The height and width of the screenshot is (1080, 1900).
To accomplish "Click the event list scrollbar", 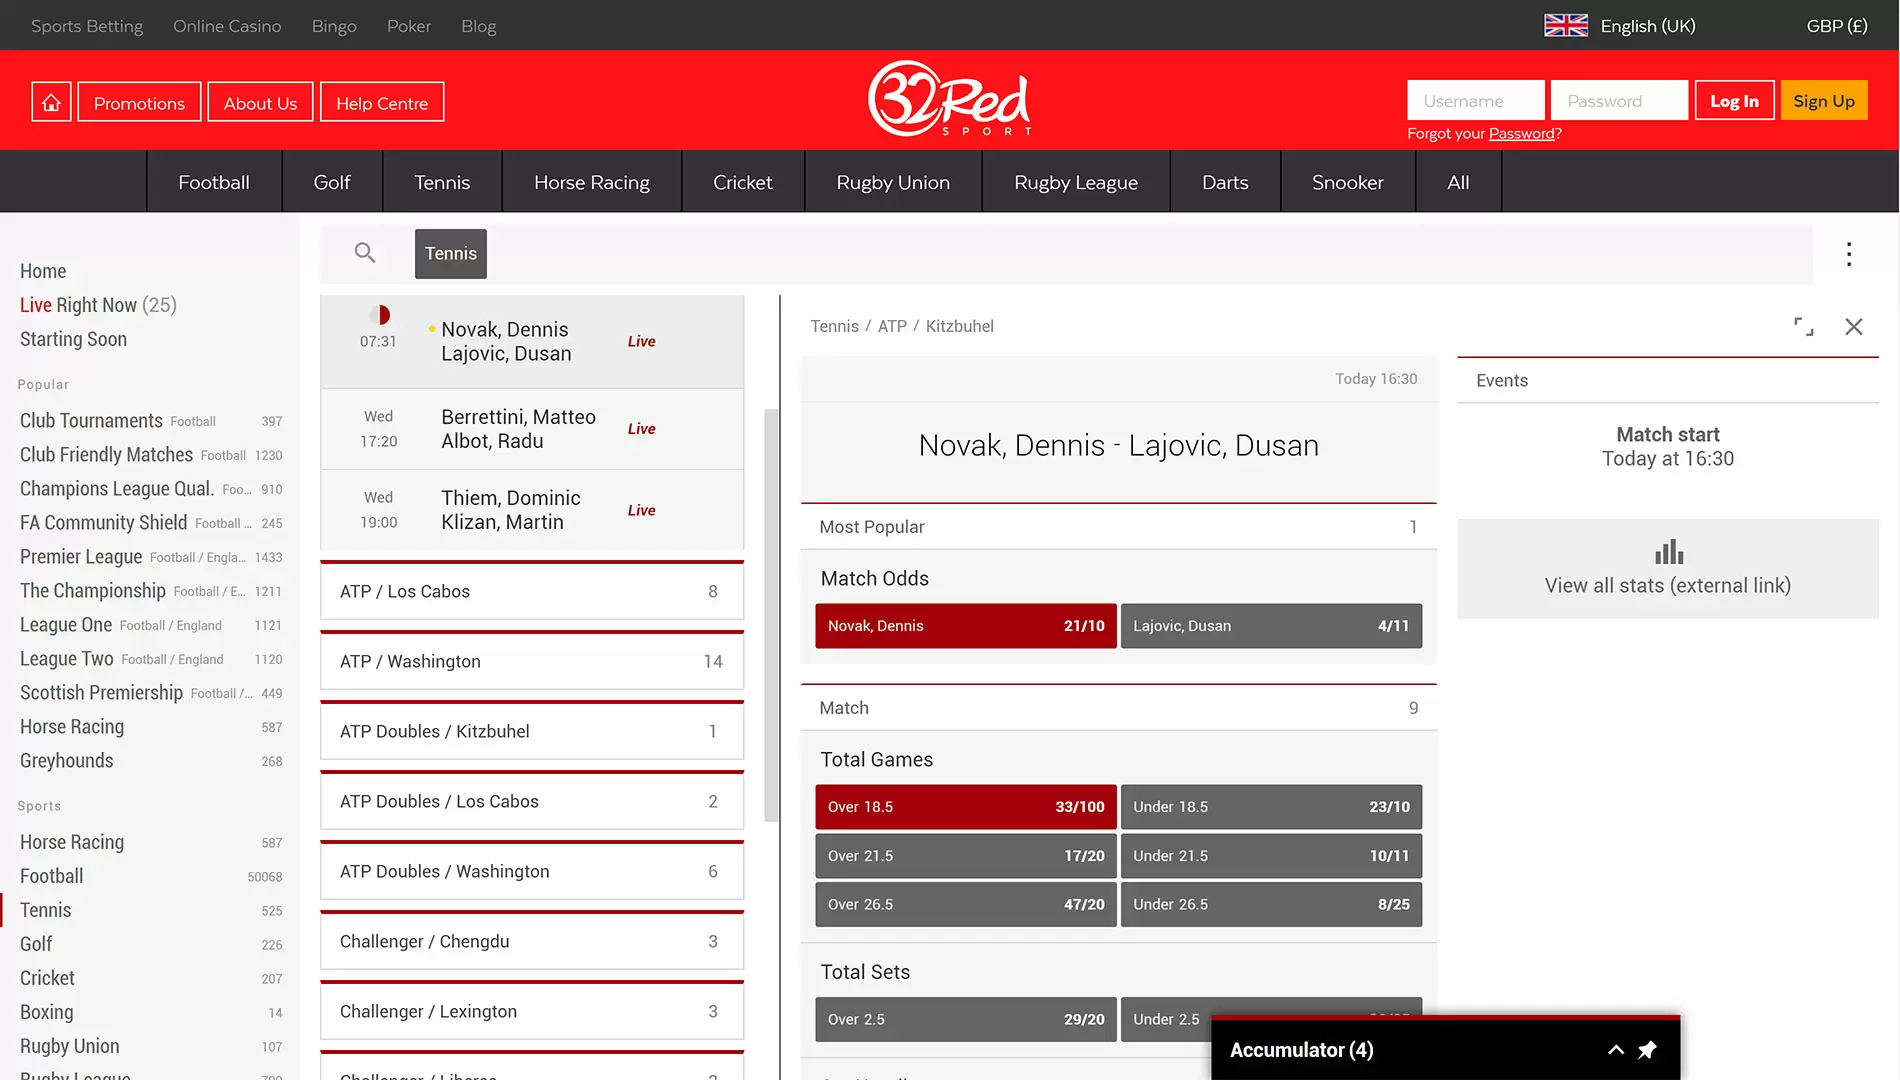I will click(771, 615).
